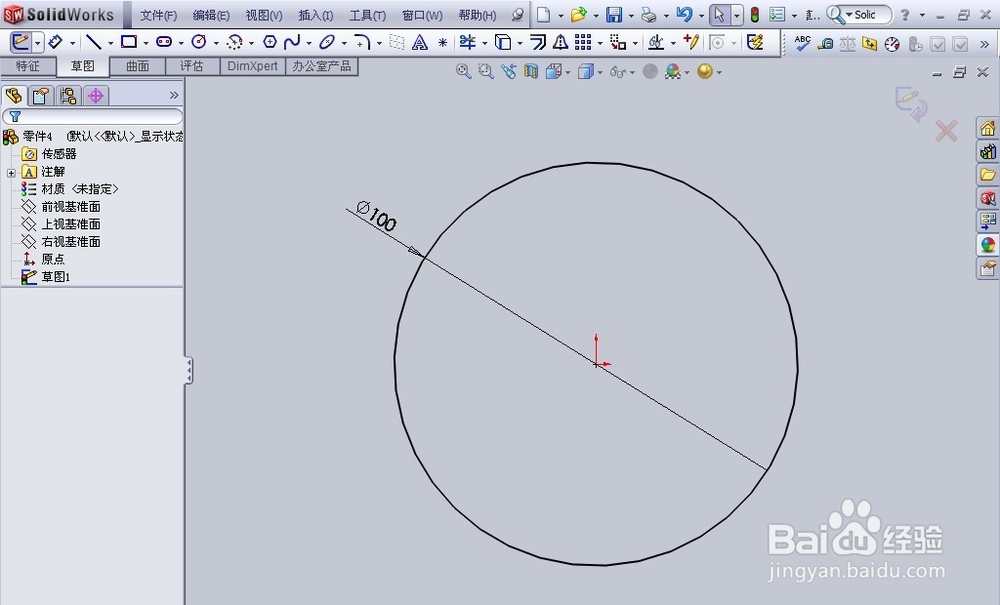
Task: Open the Section Properties icon
Action: tap(870, 43)
